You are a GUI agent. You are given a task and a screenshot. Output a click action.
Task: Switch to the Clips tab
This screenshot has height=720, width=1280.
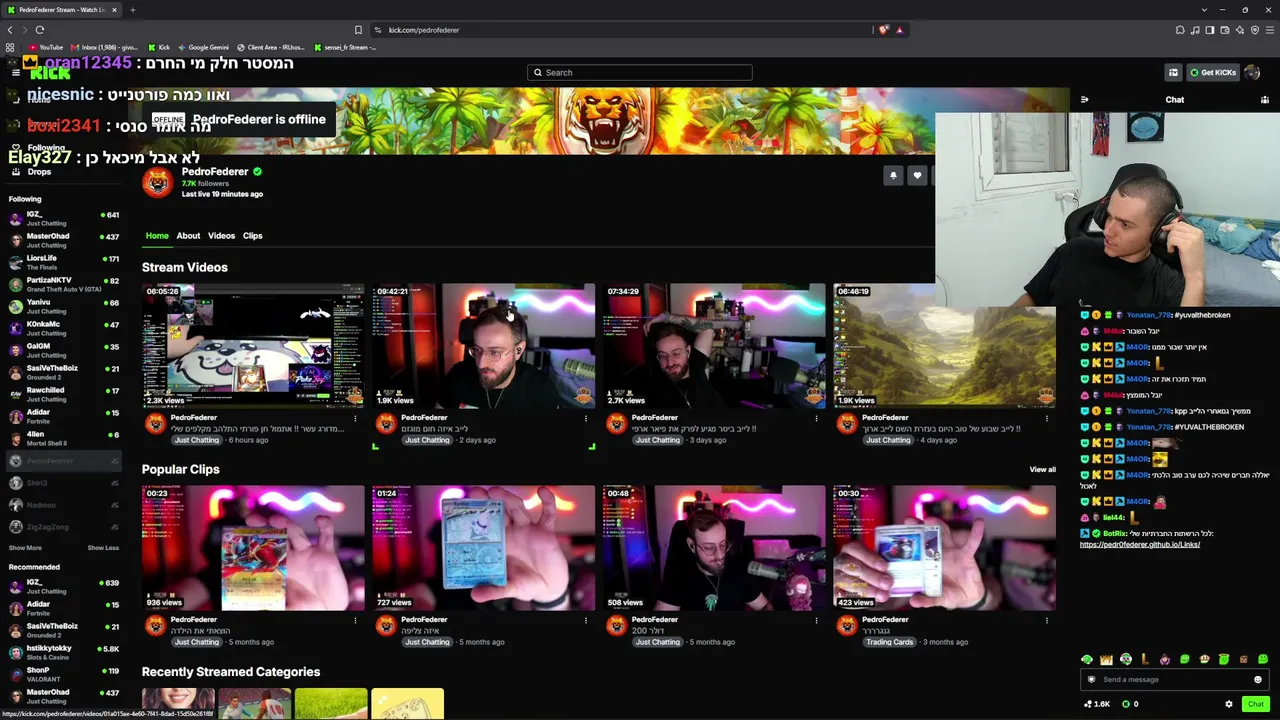coord(252,236)
